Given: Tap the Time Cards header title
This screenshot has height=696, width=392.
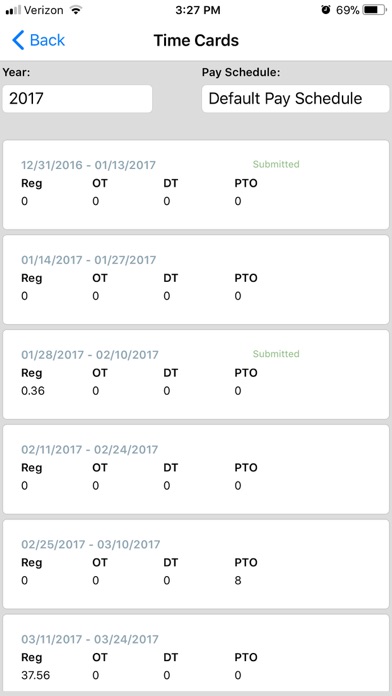Looking at the screenshot, I should coord(196,40).
